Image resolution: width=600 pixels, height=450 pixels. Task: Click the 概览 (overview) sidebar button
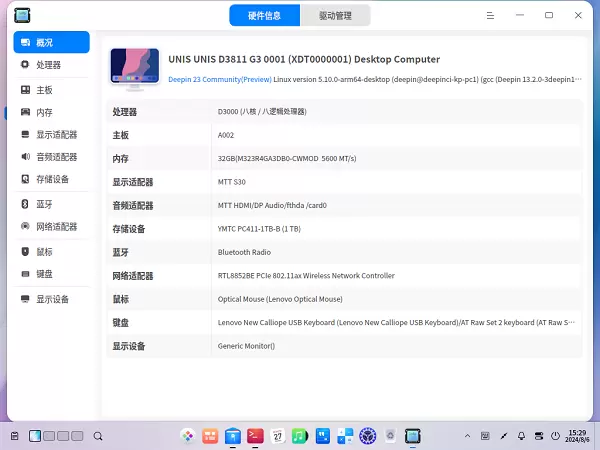(x=51, y=42)
